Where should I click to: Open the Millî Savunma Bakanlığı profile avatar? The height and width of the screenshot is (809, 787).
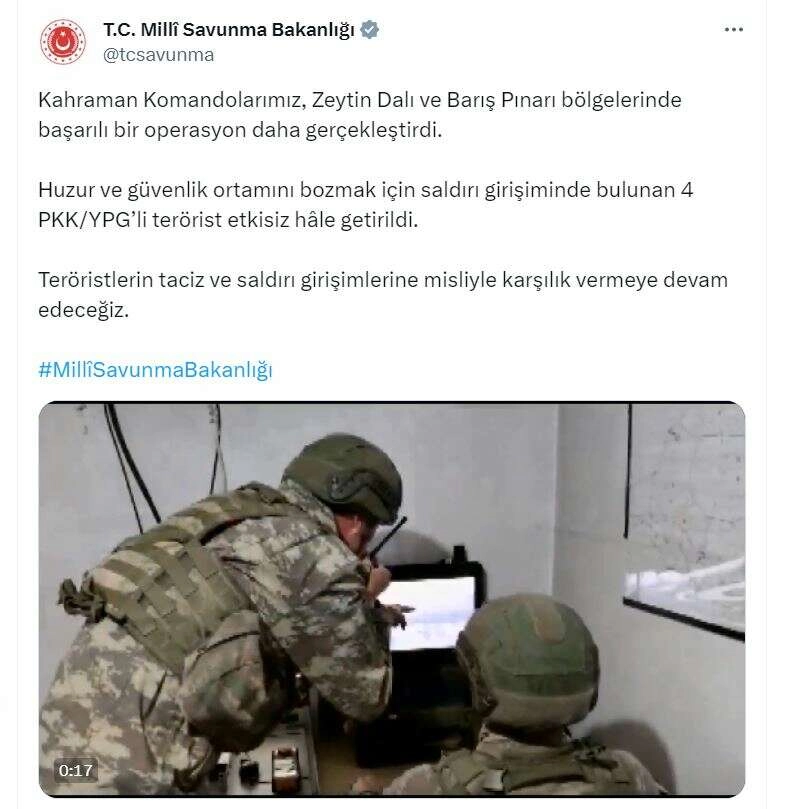[x=62, y=42]
